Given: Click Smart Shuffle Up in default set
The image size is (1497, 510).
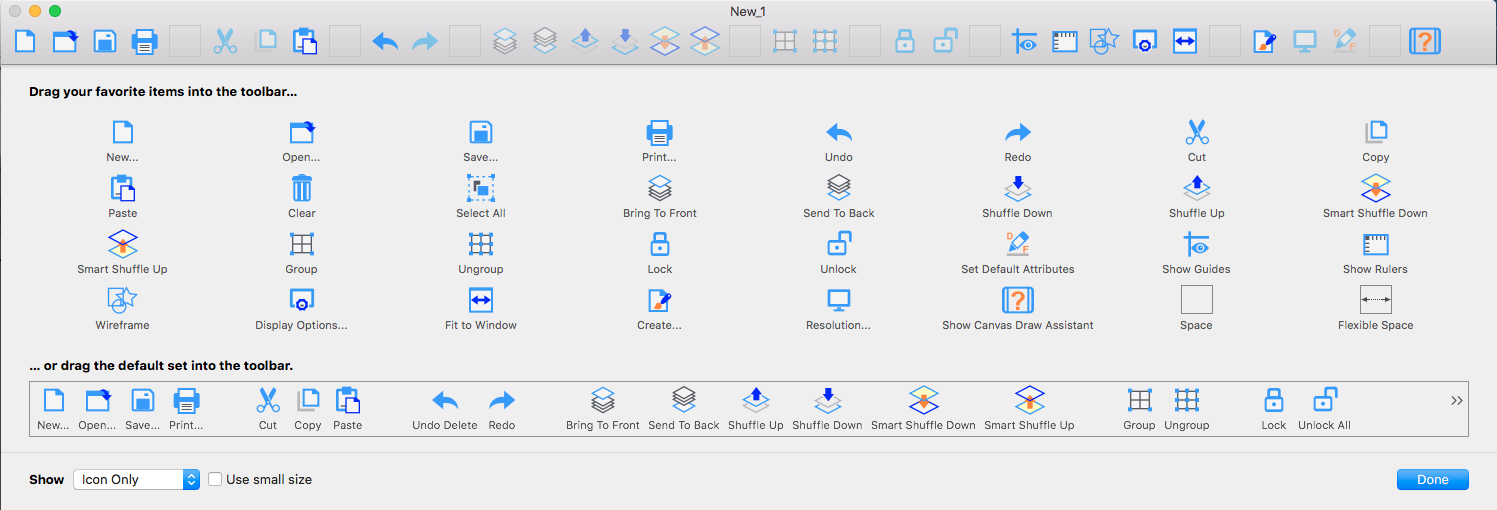Looking at the screenshot, I should [1029, 409].
